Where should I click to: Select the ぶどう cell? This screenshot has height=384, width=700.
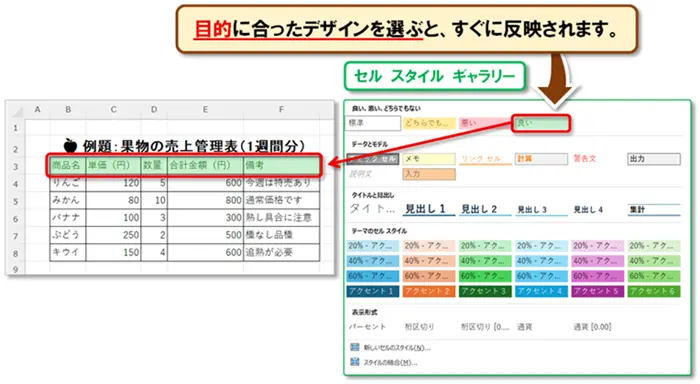point(68,235)
